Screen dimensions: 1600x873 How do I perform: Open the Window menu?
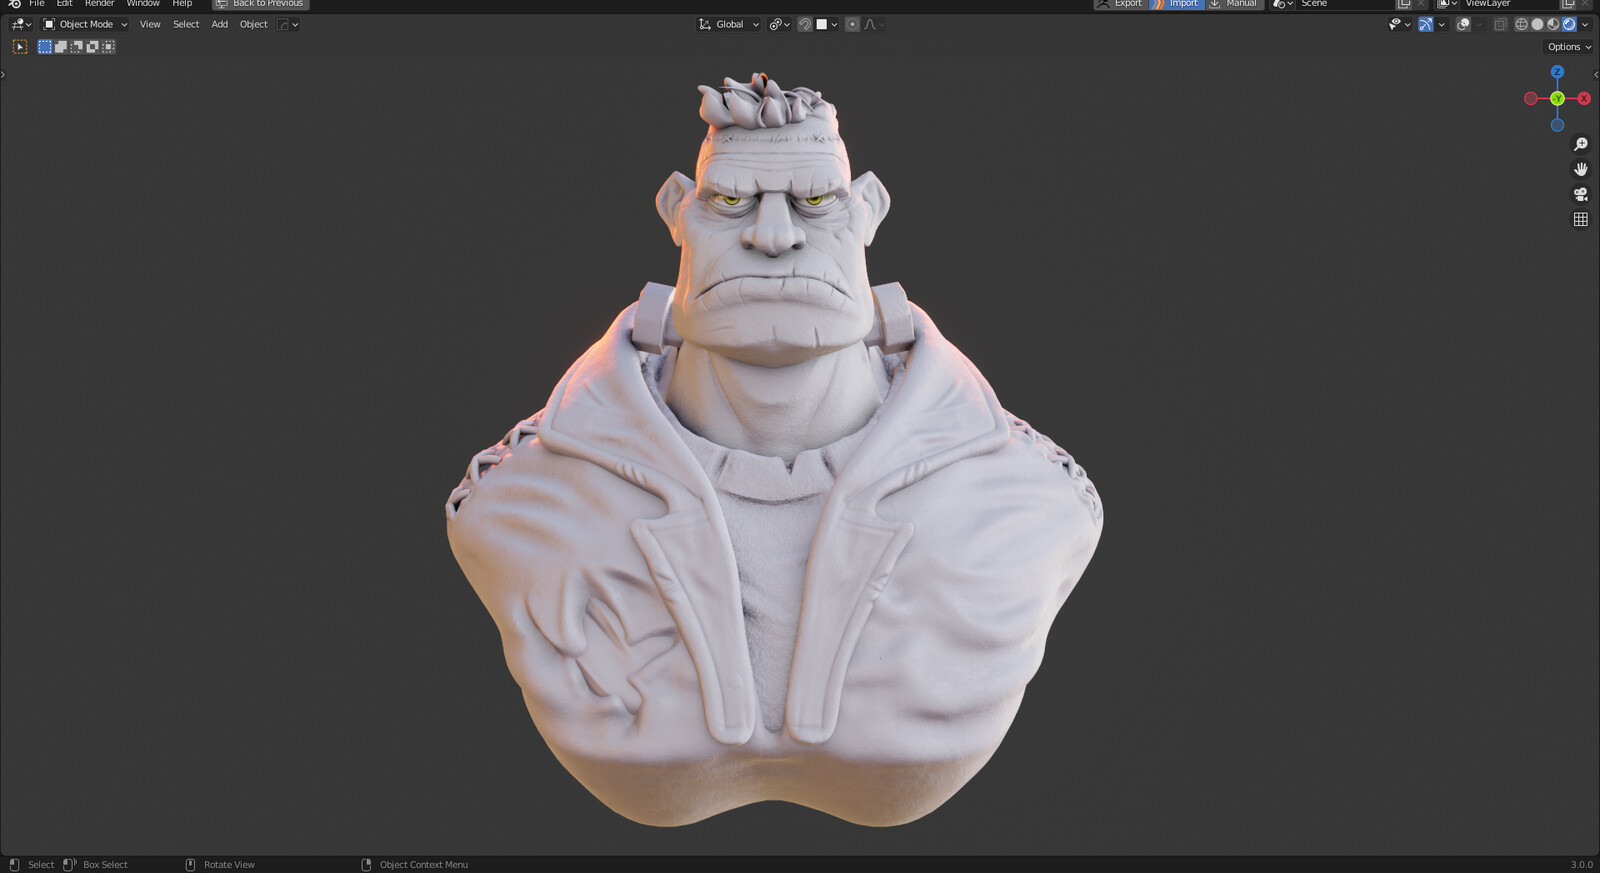[x=143, y=4]
